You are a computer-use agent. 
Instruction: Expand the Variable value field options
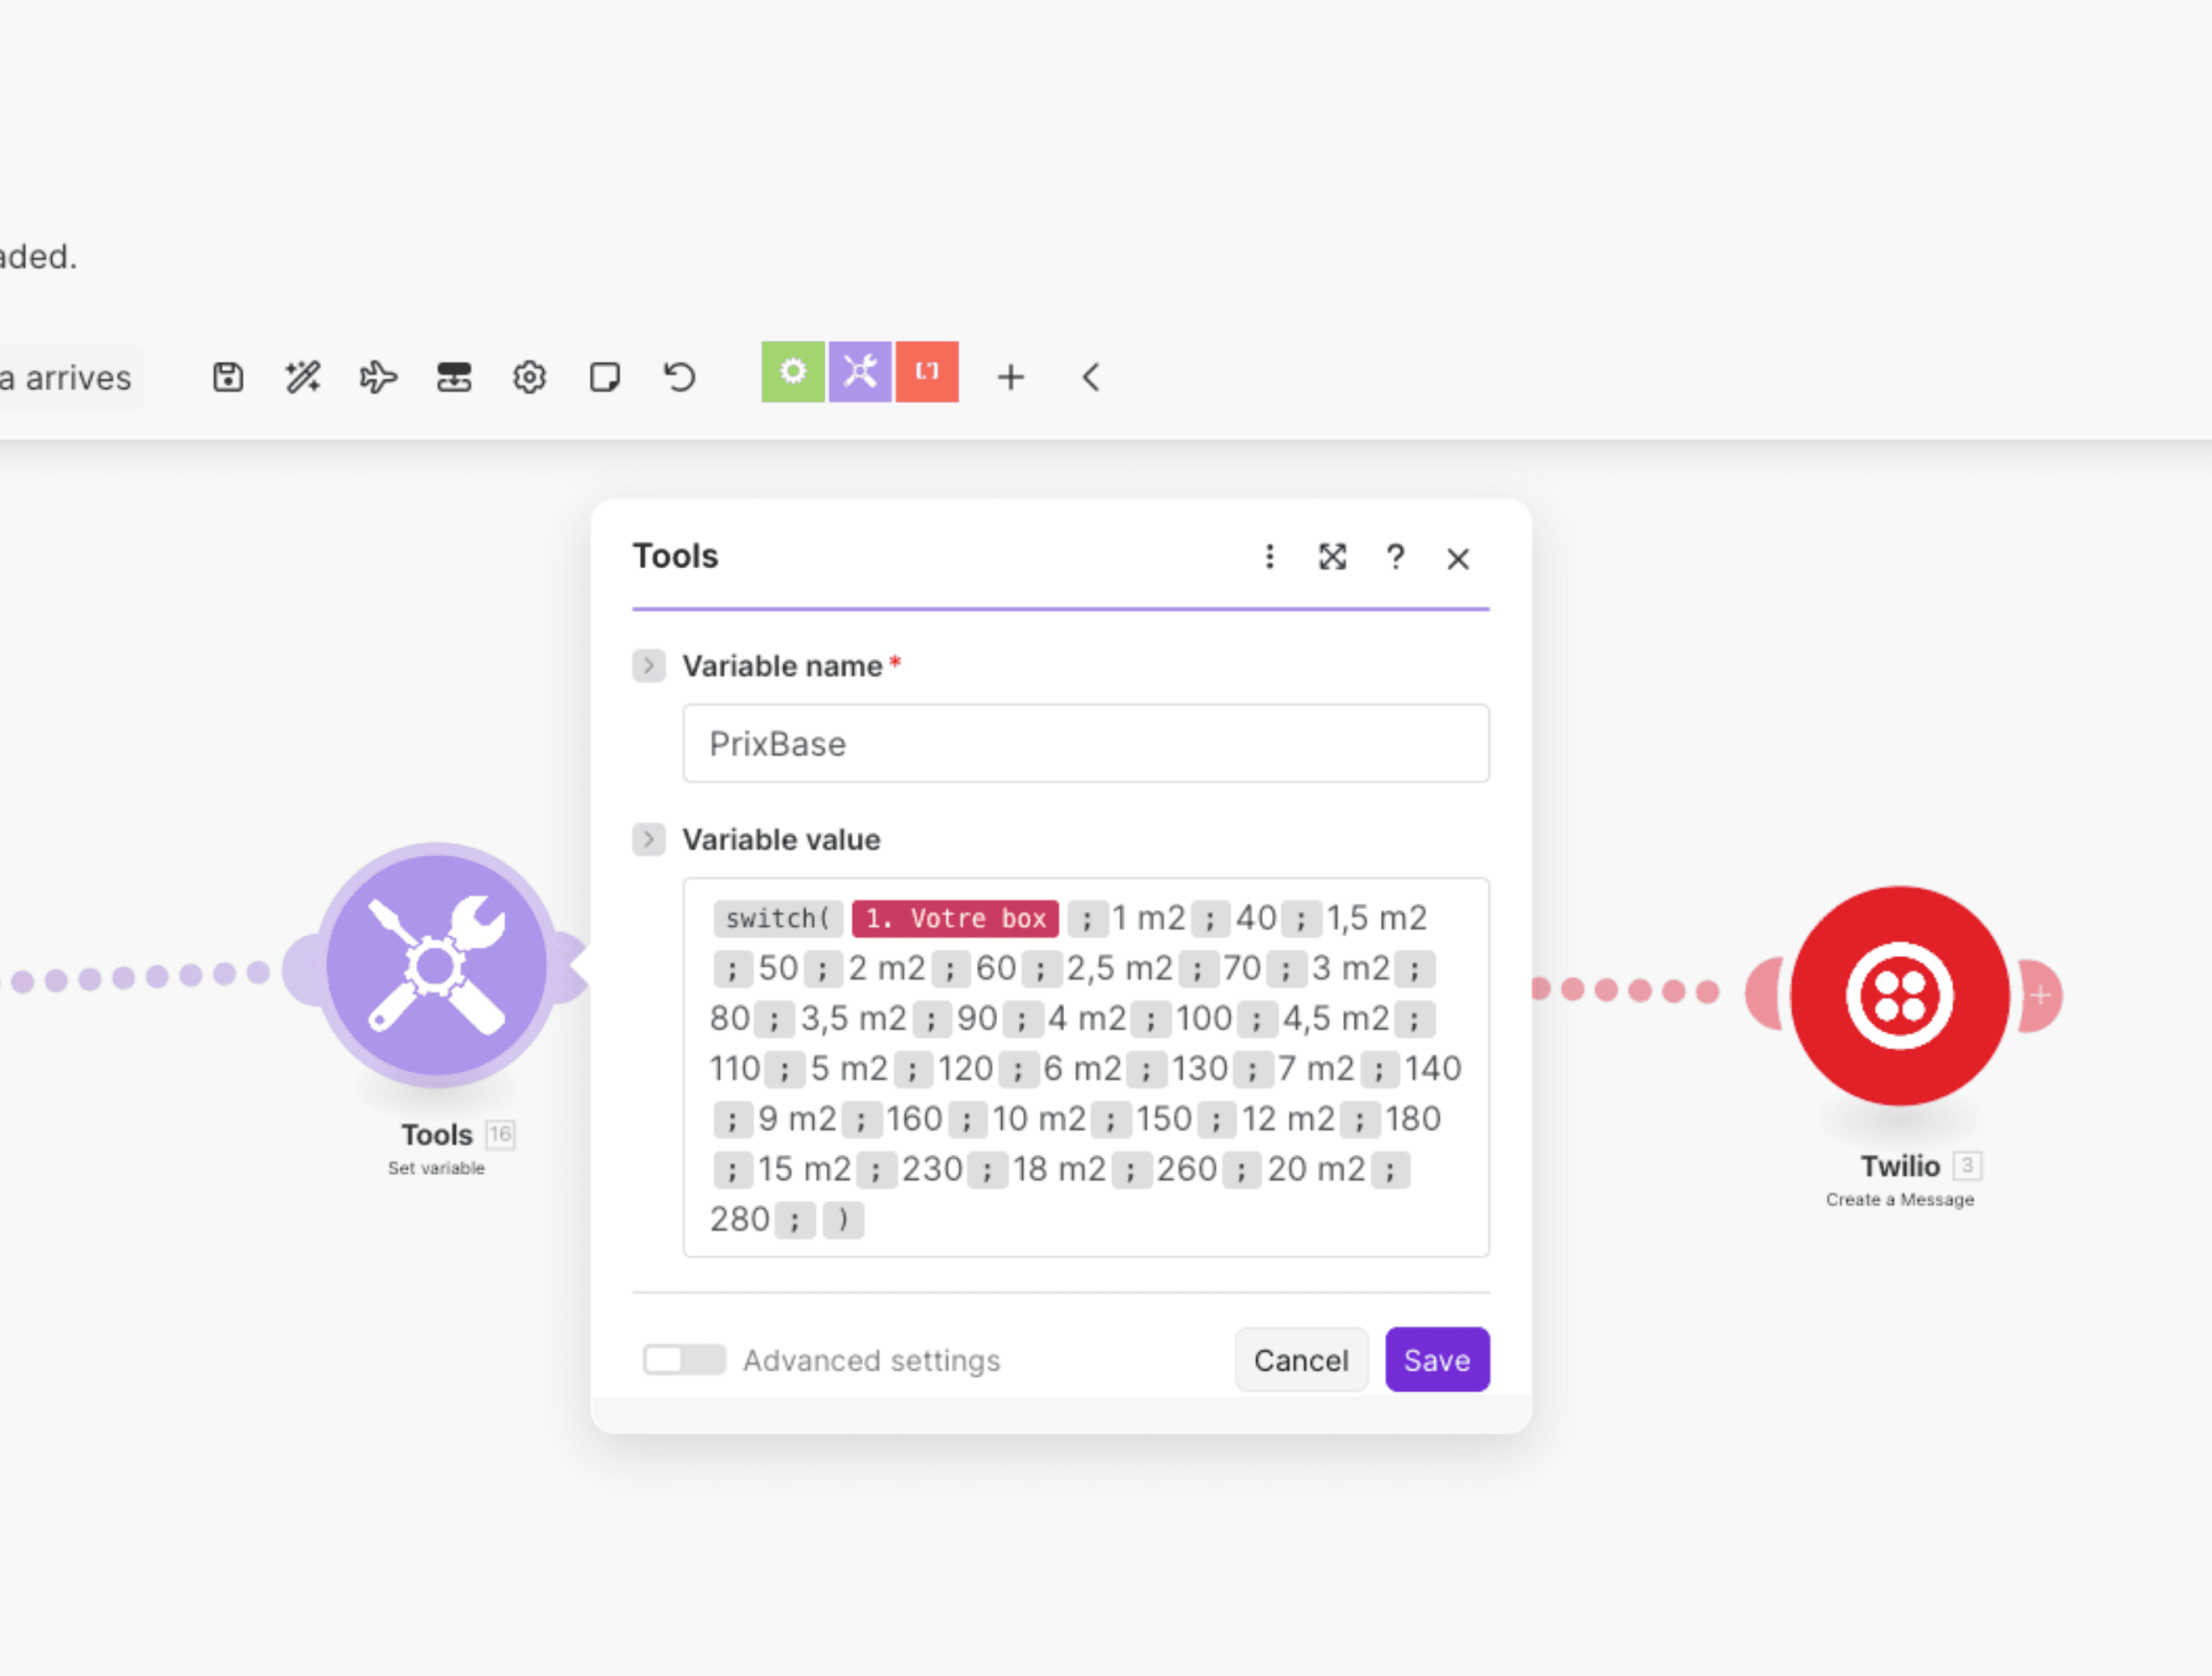pos(649,839)
